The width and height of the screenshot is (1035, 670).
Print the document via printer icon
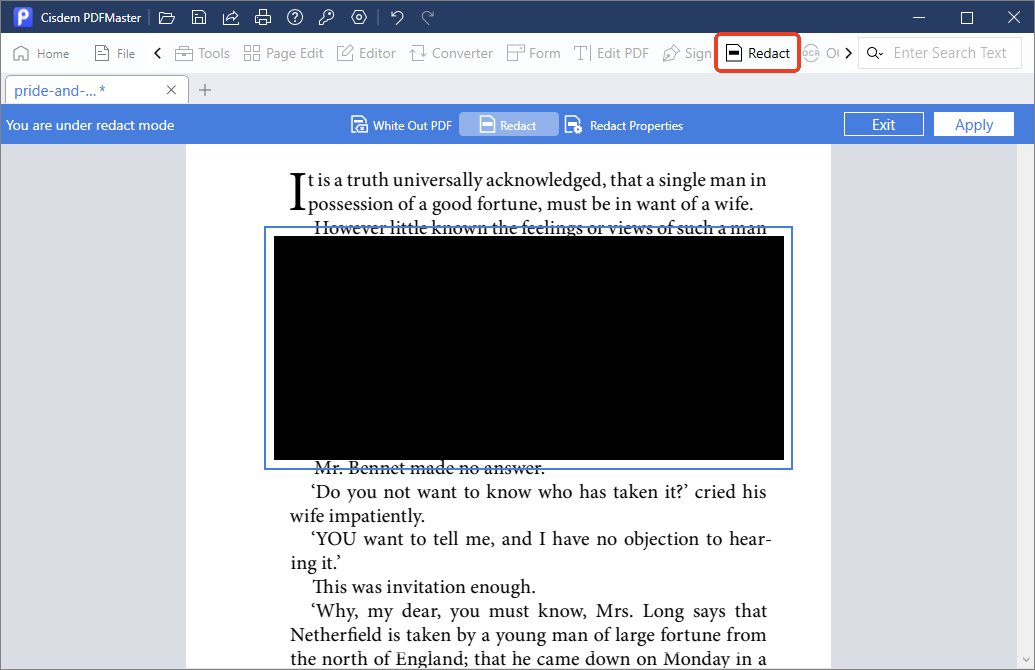tap(263, 18)
